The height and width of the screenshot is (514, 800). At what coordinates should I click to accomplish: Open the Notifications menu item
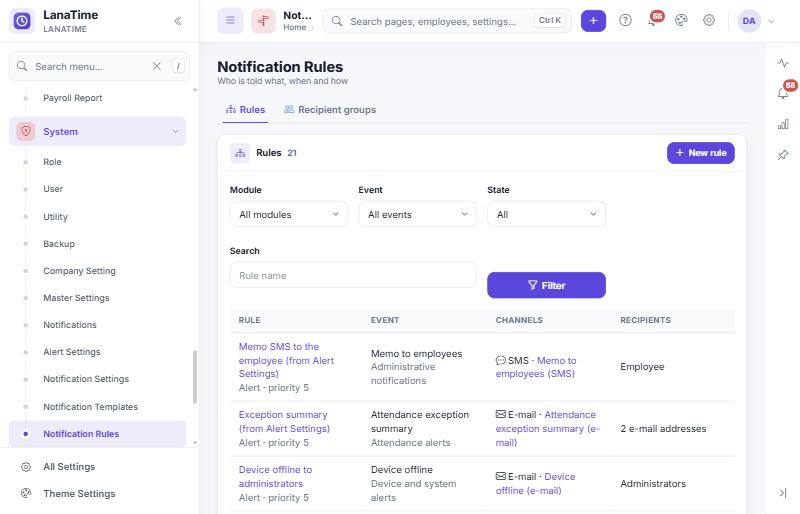(69, 325)
